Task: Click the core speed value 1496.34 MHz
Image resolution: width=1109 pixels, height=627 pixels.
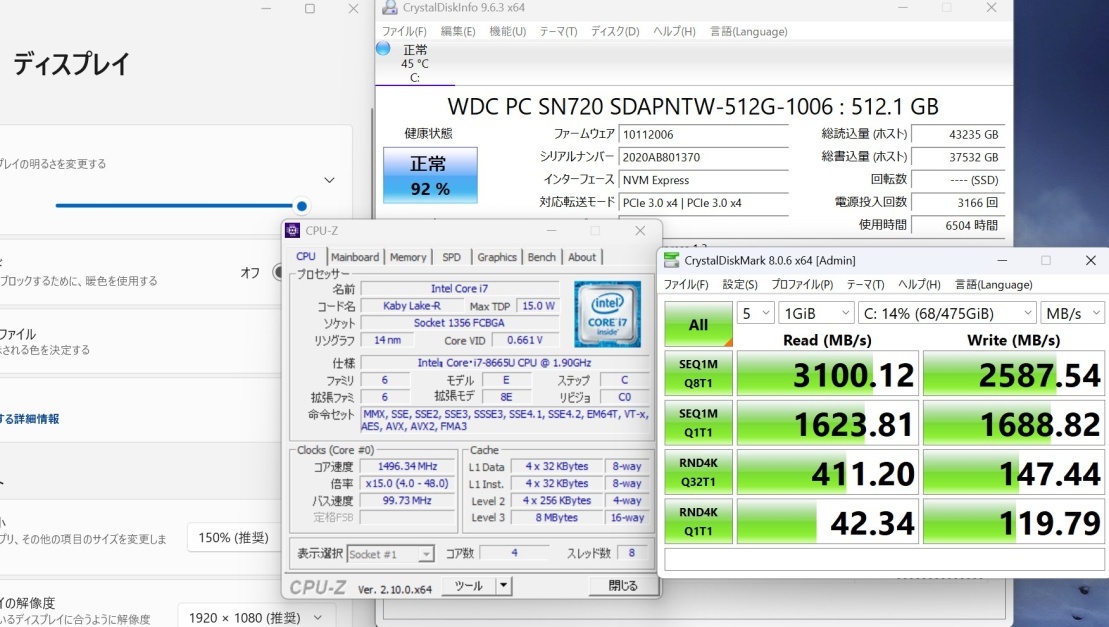Action: tap(407, 467)
